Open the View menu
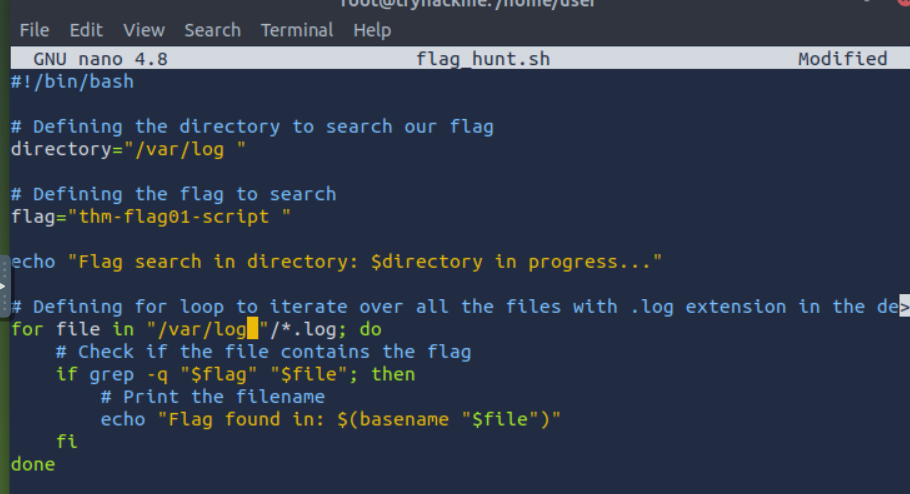The image size is (910, 494). pos(144,30)
